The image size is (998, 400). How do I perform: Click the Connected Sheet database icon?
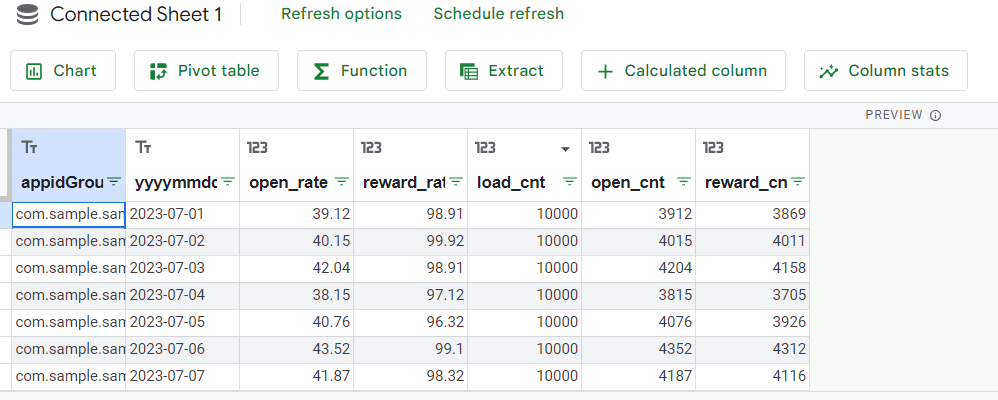point(27,14)
